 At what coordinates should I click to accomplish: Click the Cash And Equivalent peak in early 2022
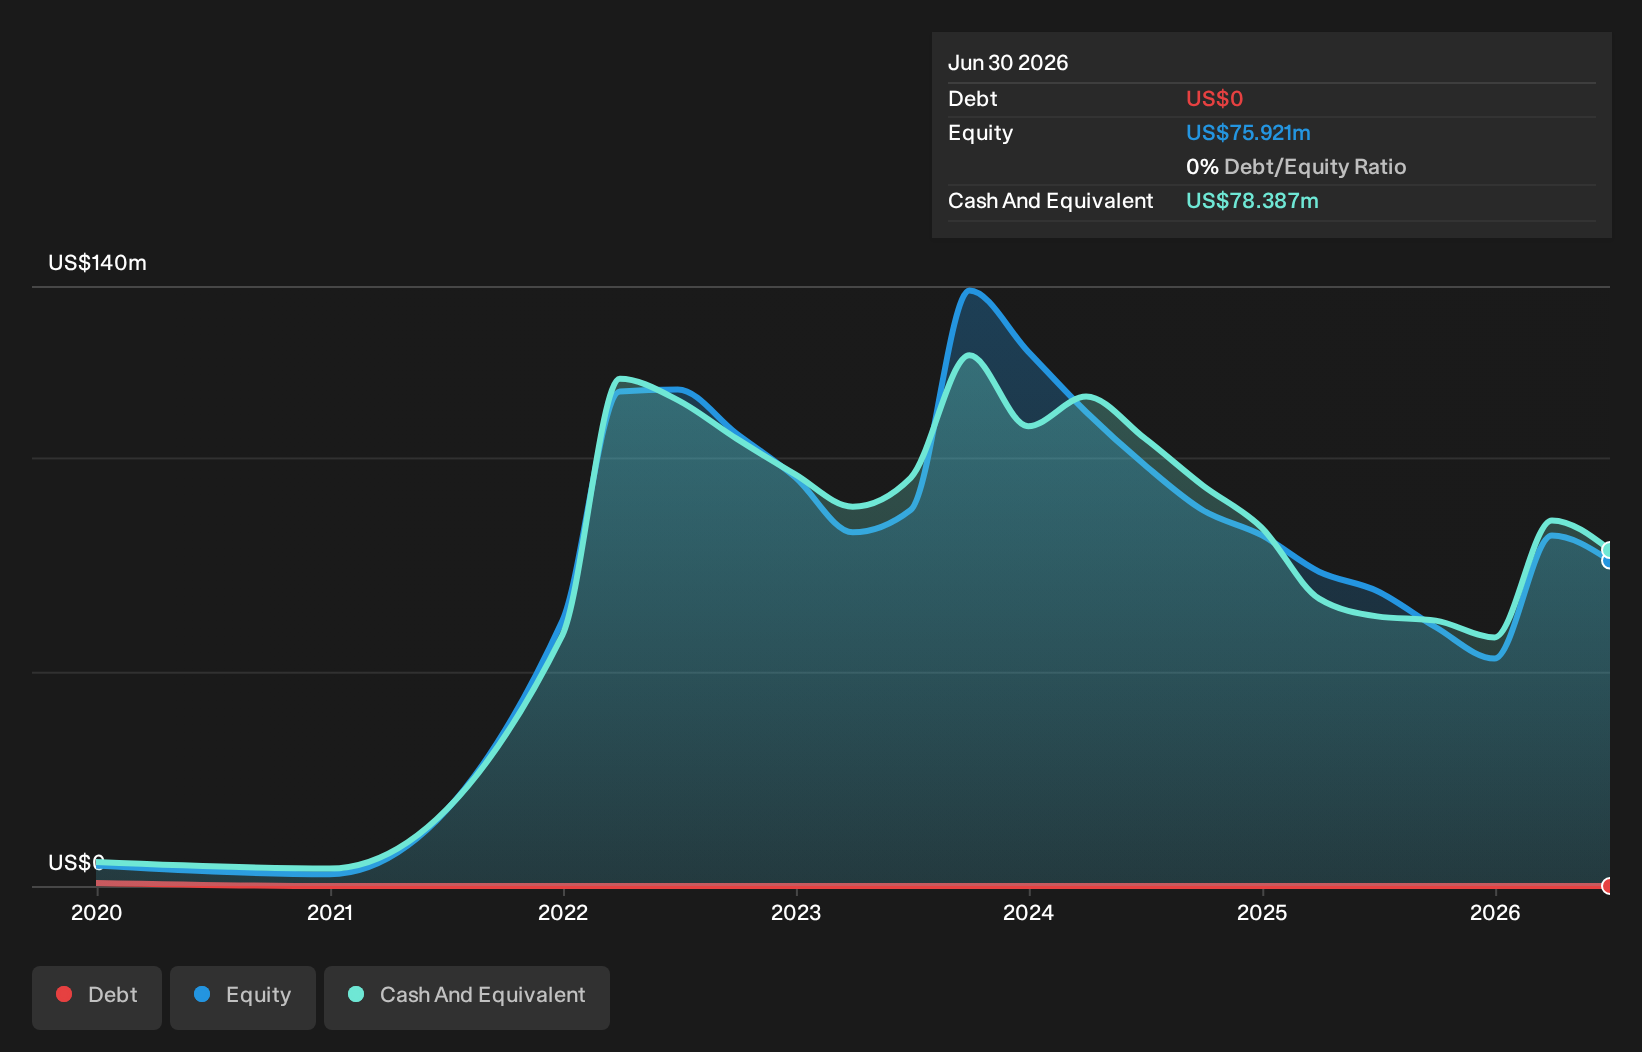click(621, 378)
